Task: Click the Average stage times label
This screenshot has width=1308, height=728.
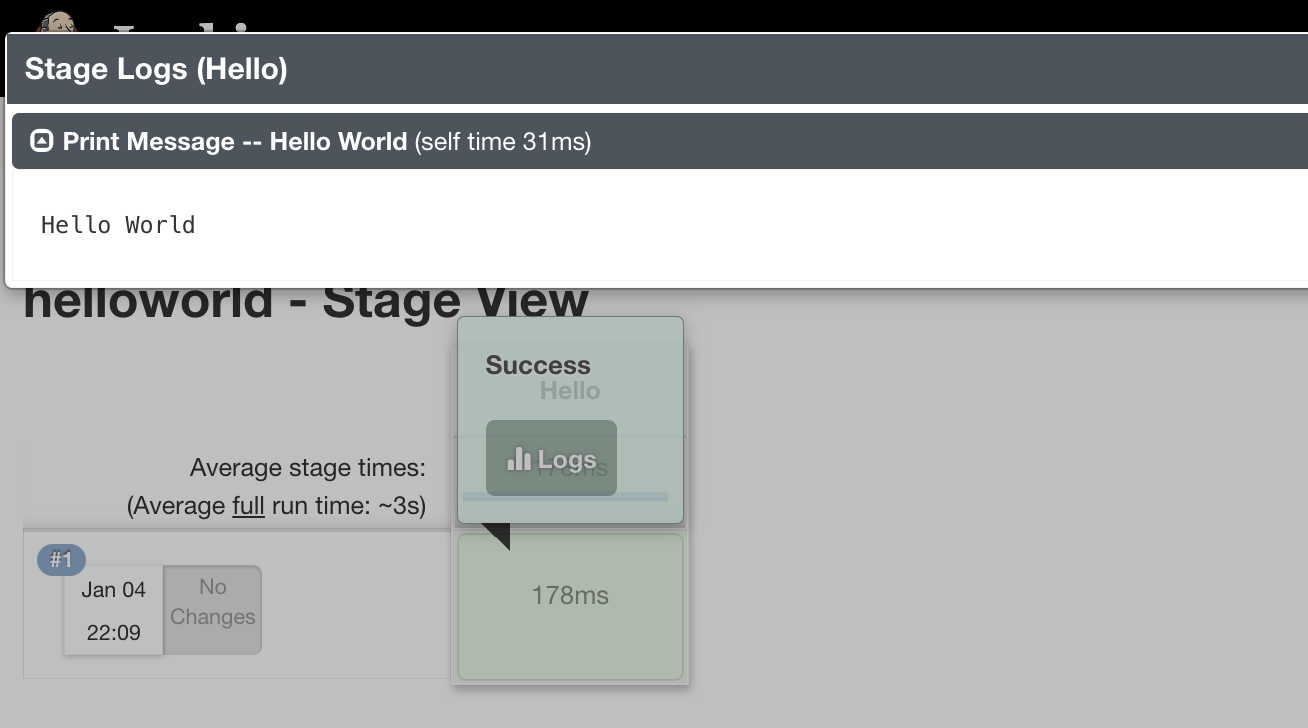Action: [x=308, y=467]
